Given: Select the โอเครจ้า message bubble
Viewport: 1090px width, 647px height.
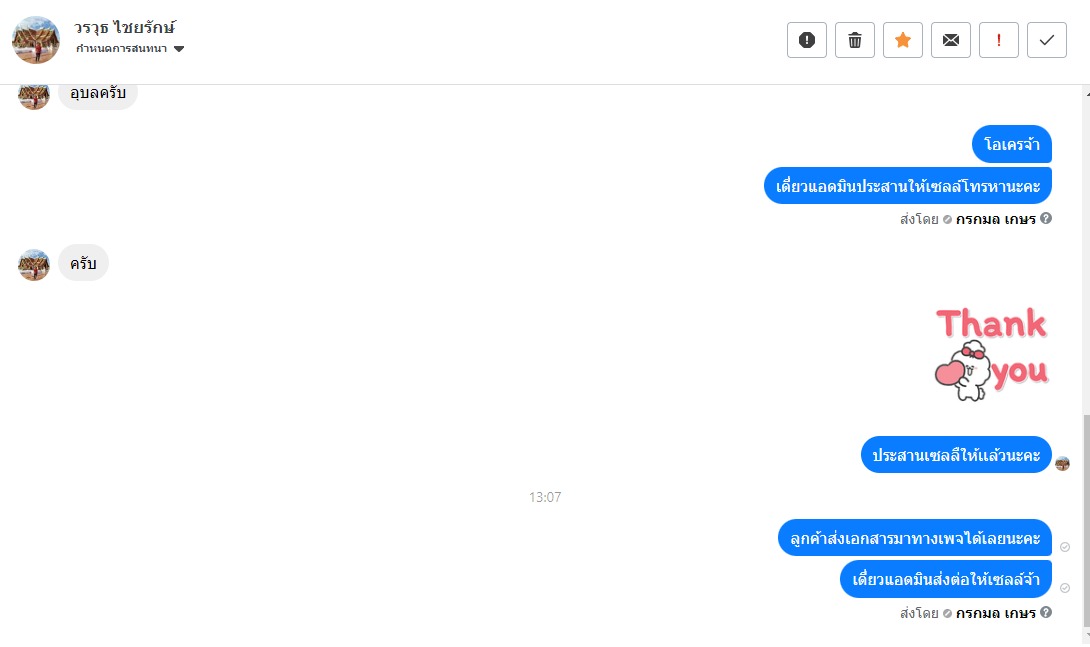Looking at the screenshot, I should [x=1011, y=145].
